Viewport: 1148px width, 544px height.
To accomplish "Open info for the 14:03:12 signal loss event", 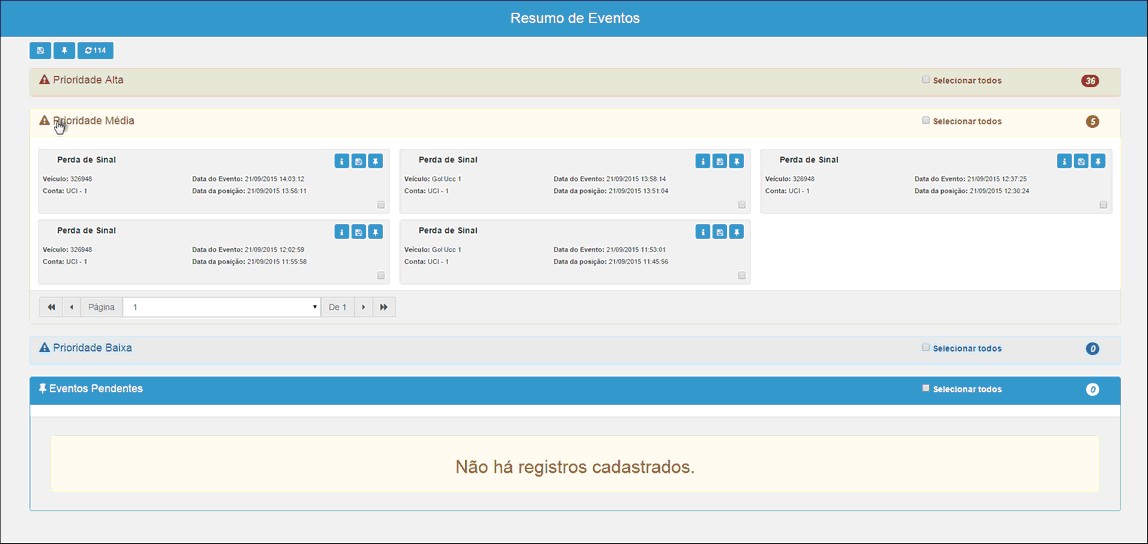I will point(342,161).
